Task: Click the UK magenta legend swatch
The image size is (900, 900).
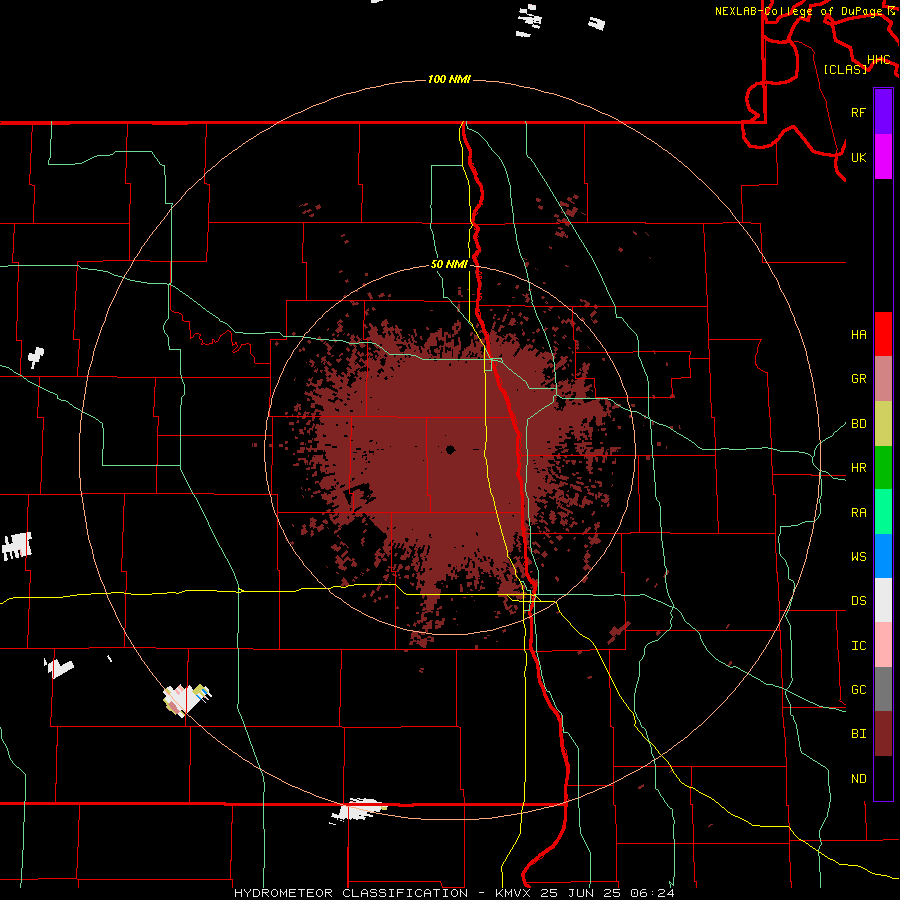Action: coord(883,157)
